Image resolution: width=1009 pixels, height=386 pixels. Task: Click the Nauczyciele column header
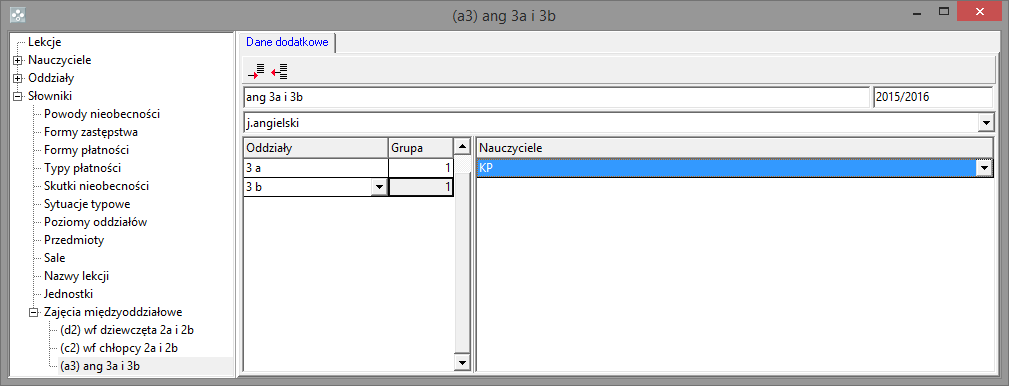pos(734,148)
